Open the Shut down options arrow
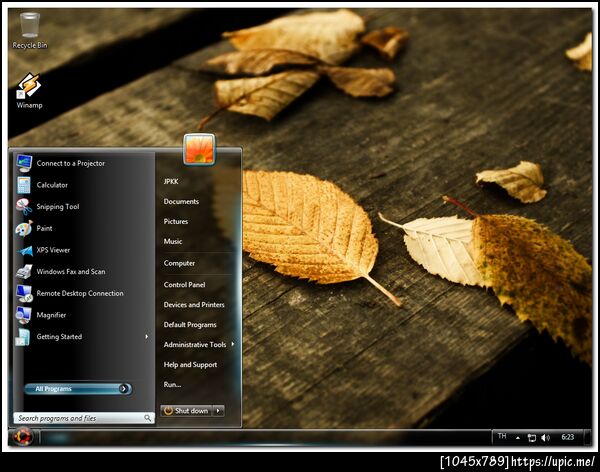 (x=218, y=411)
